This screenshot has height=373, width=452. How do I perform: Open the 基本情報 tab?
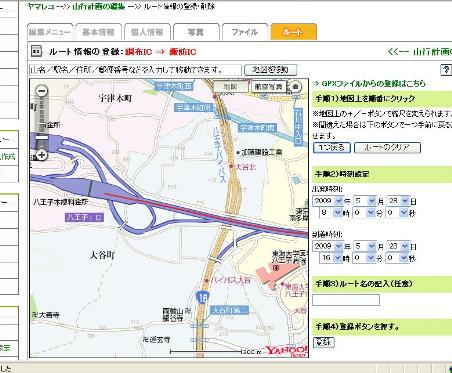click(99, 32)
